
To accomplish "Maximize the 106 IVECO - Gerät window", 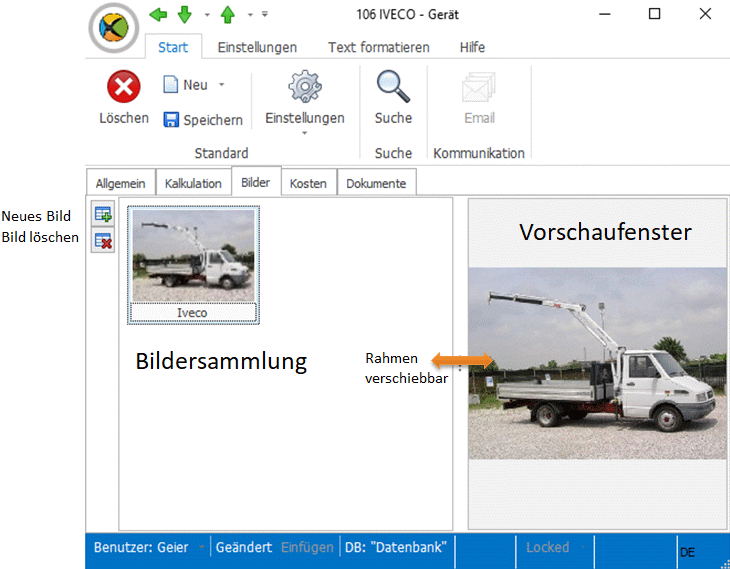I will 654,14.
